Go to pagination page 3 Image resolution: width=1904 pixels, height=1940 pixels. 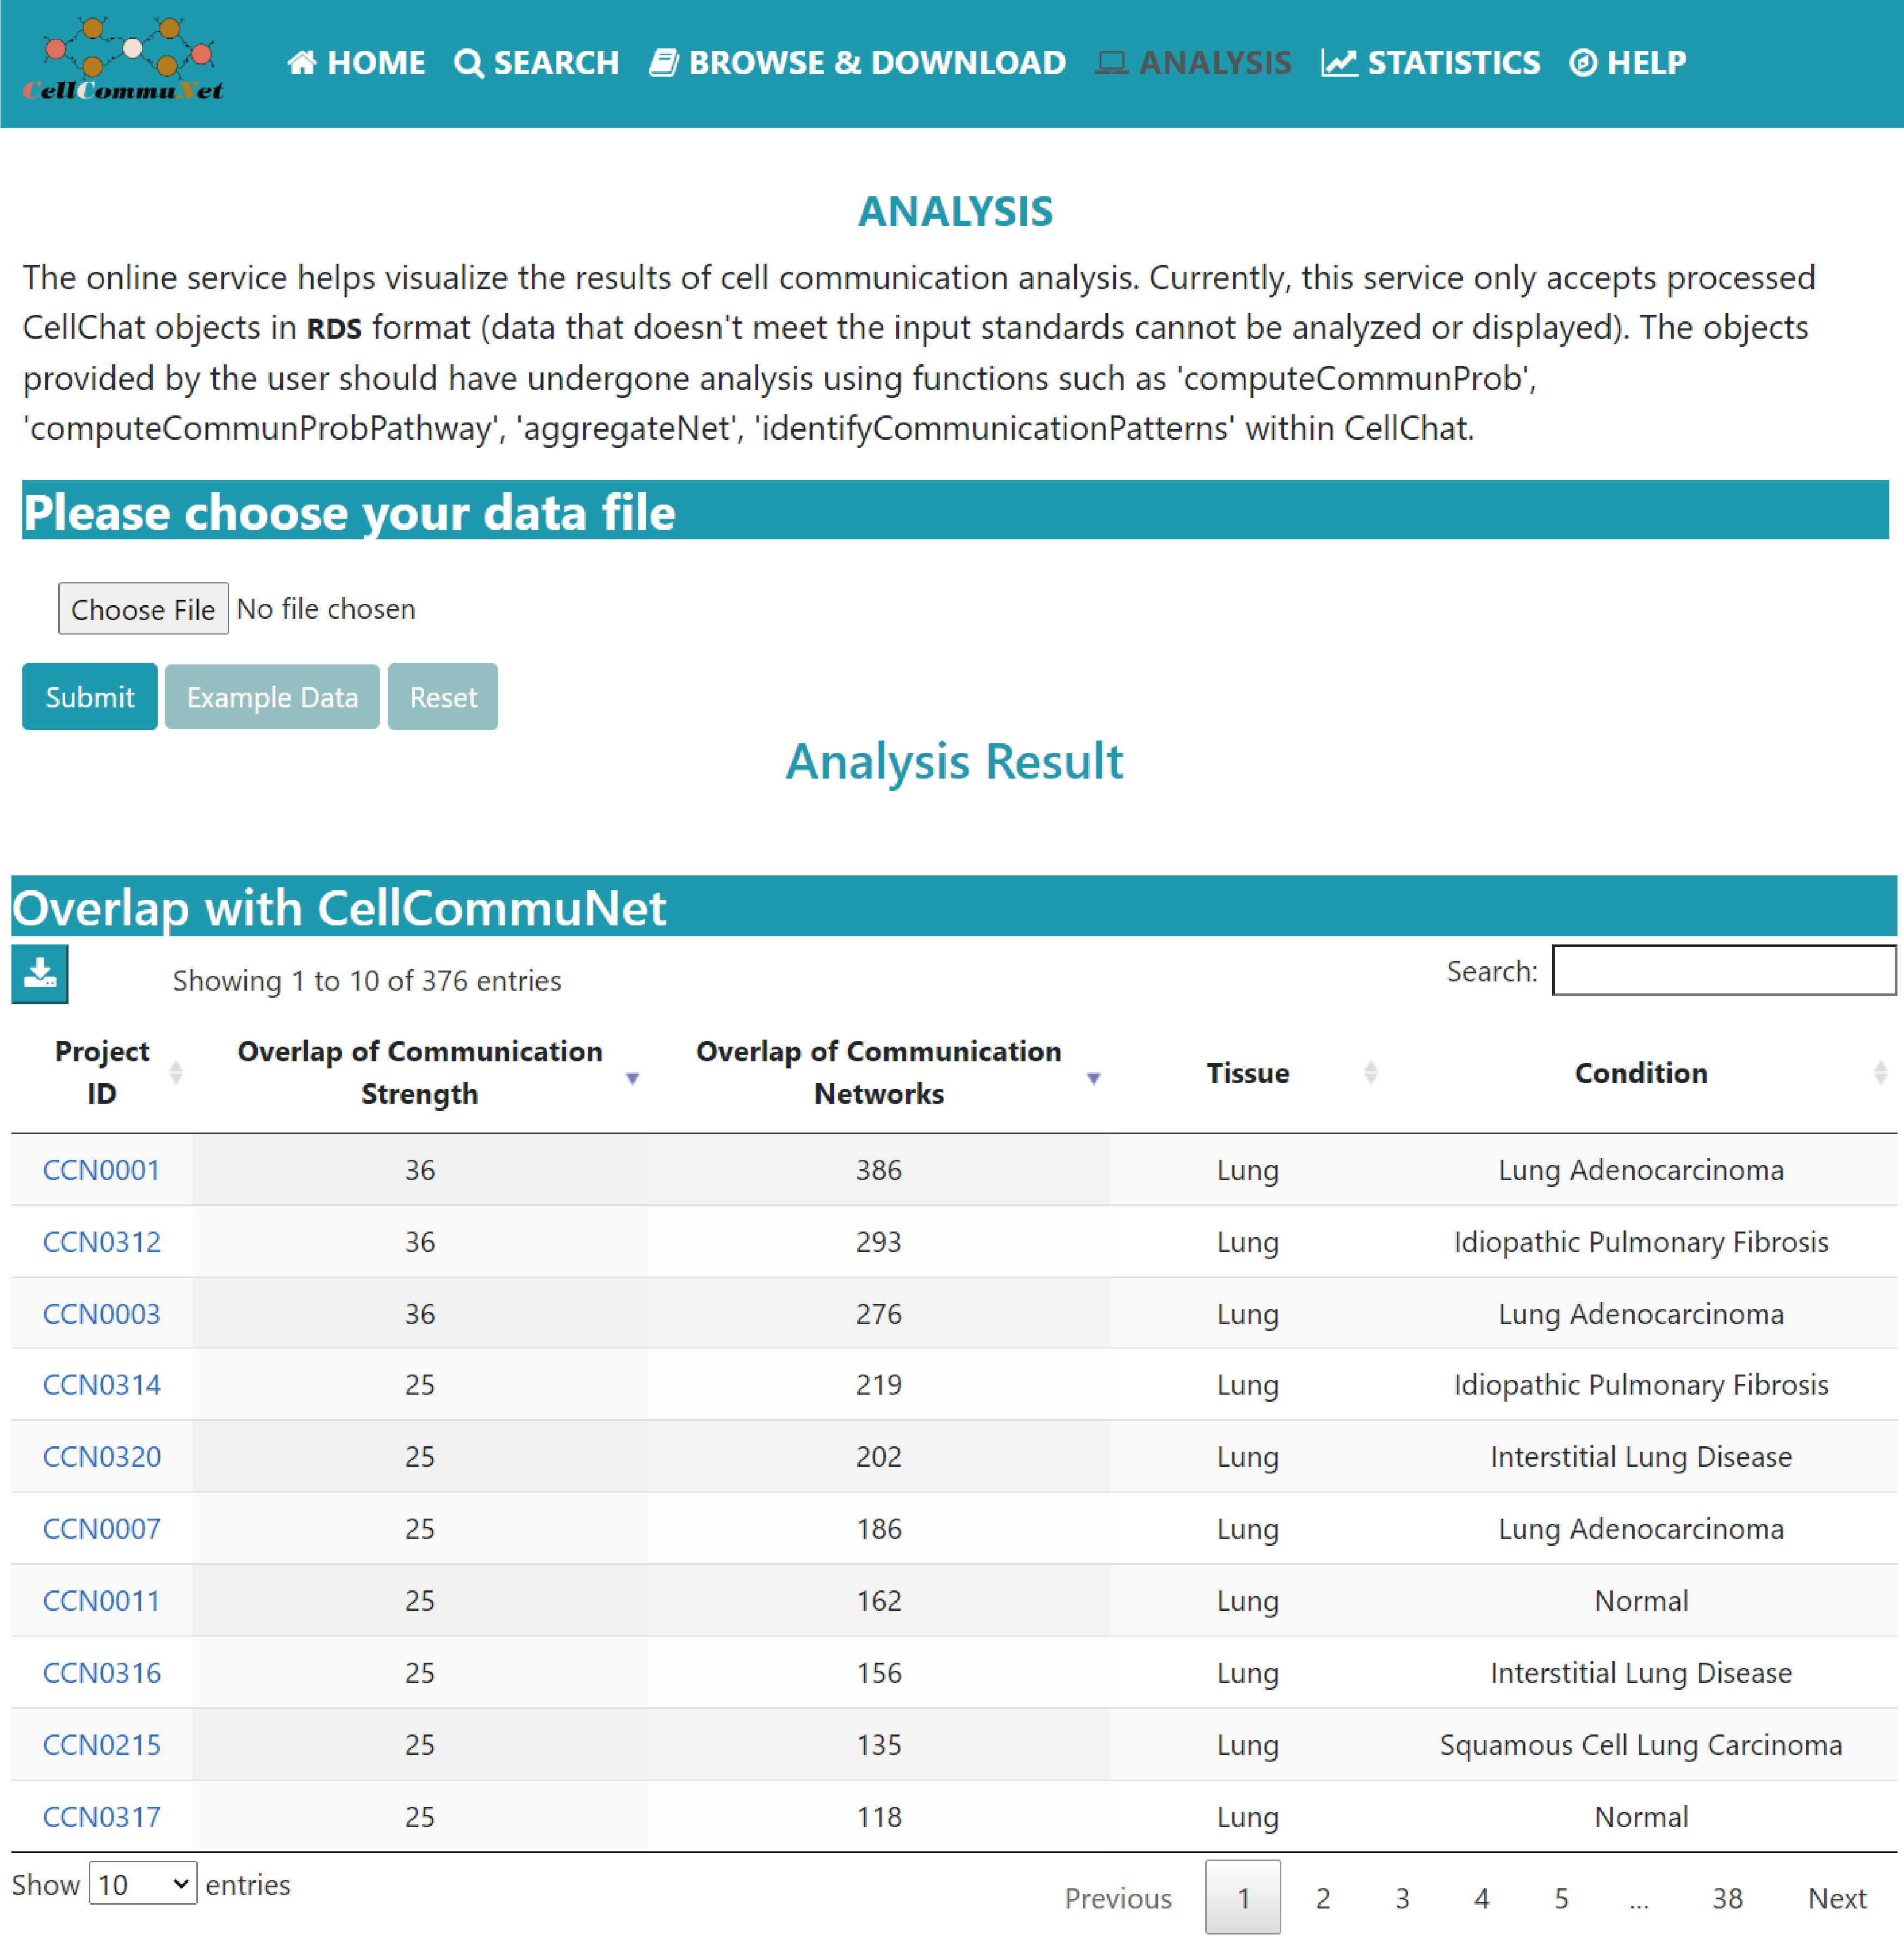coord(1402,1898)
